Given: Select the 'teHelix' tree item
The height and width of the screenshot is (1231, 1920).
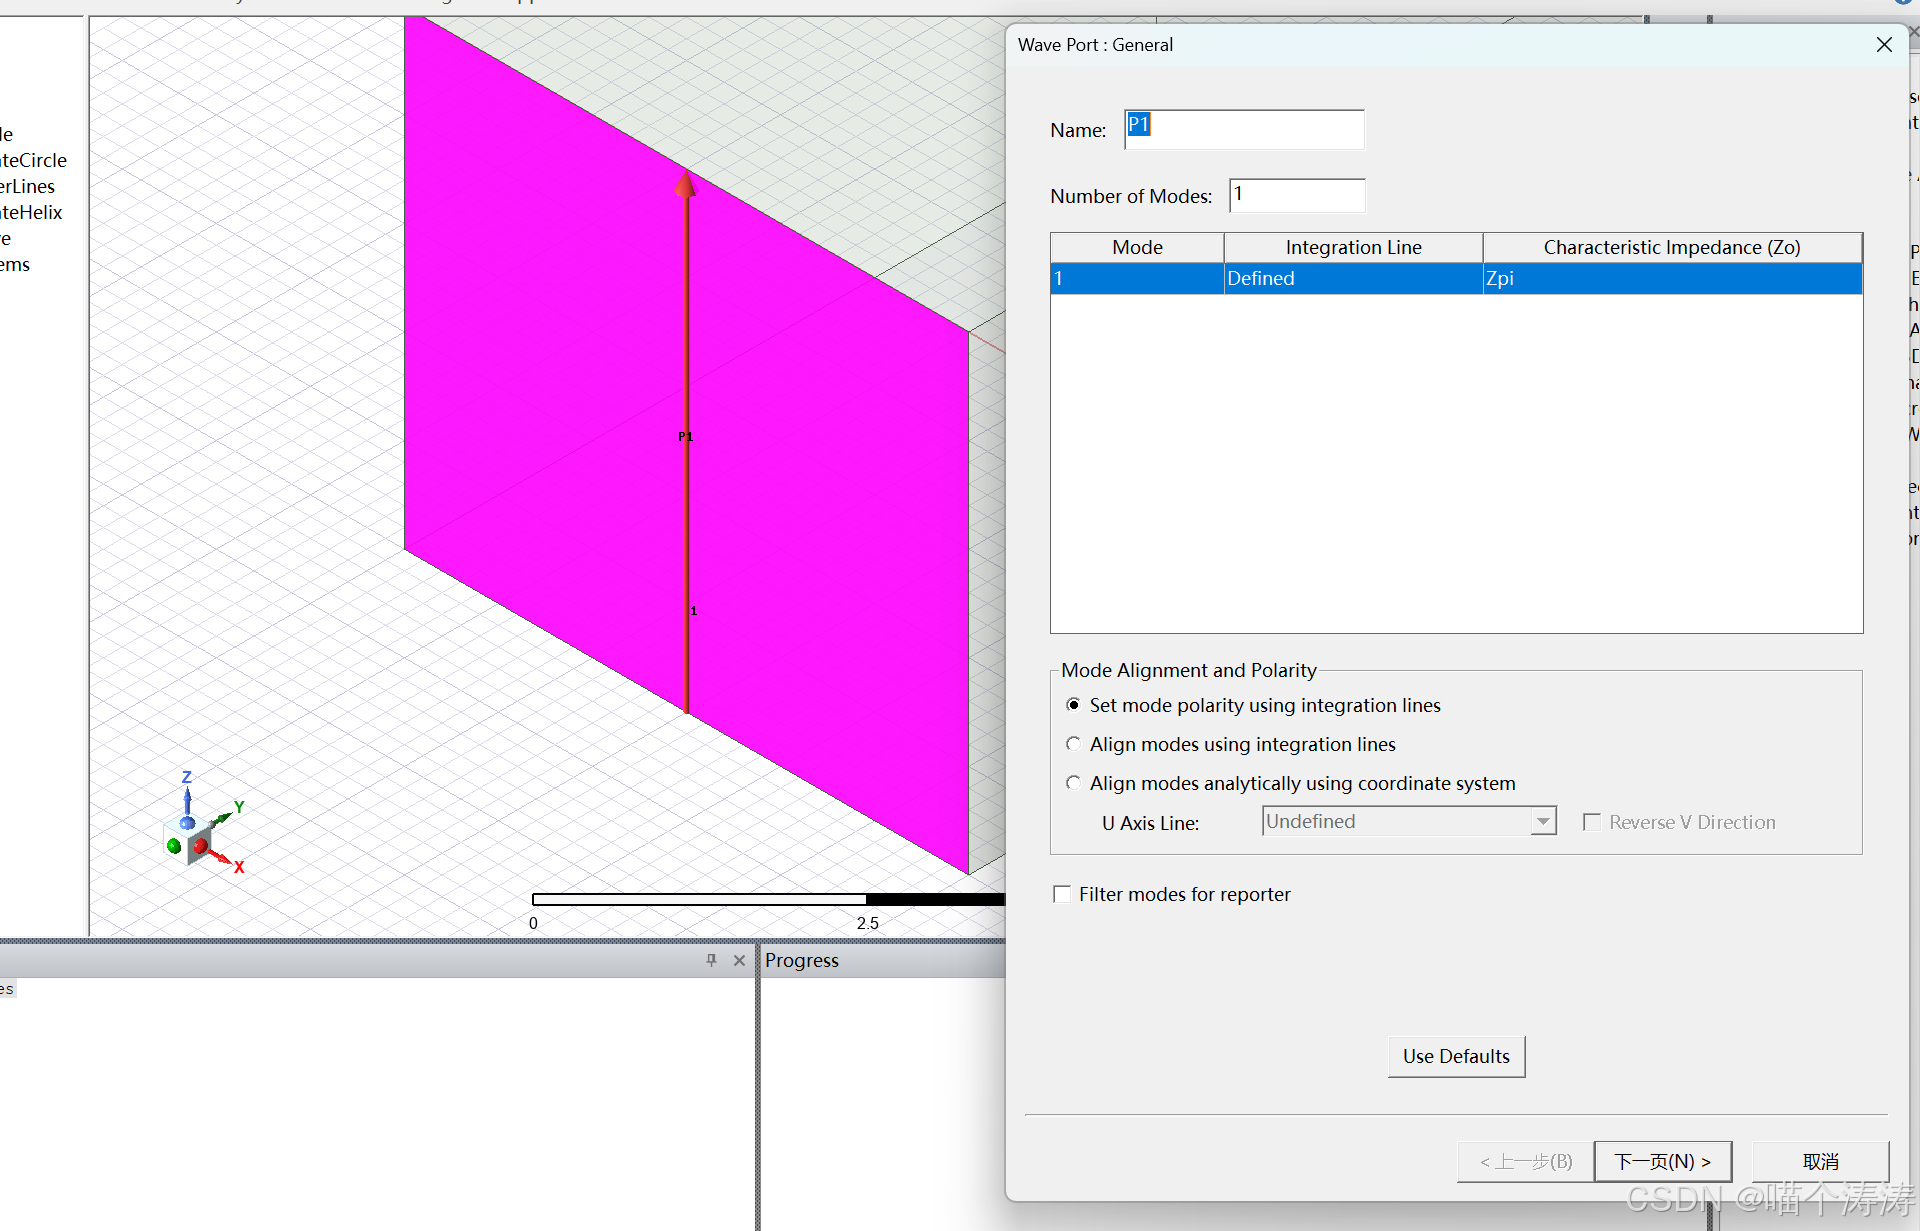Looking at the screenshot, I should [30, 212].
